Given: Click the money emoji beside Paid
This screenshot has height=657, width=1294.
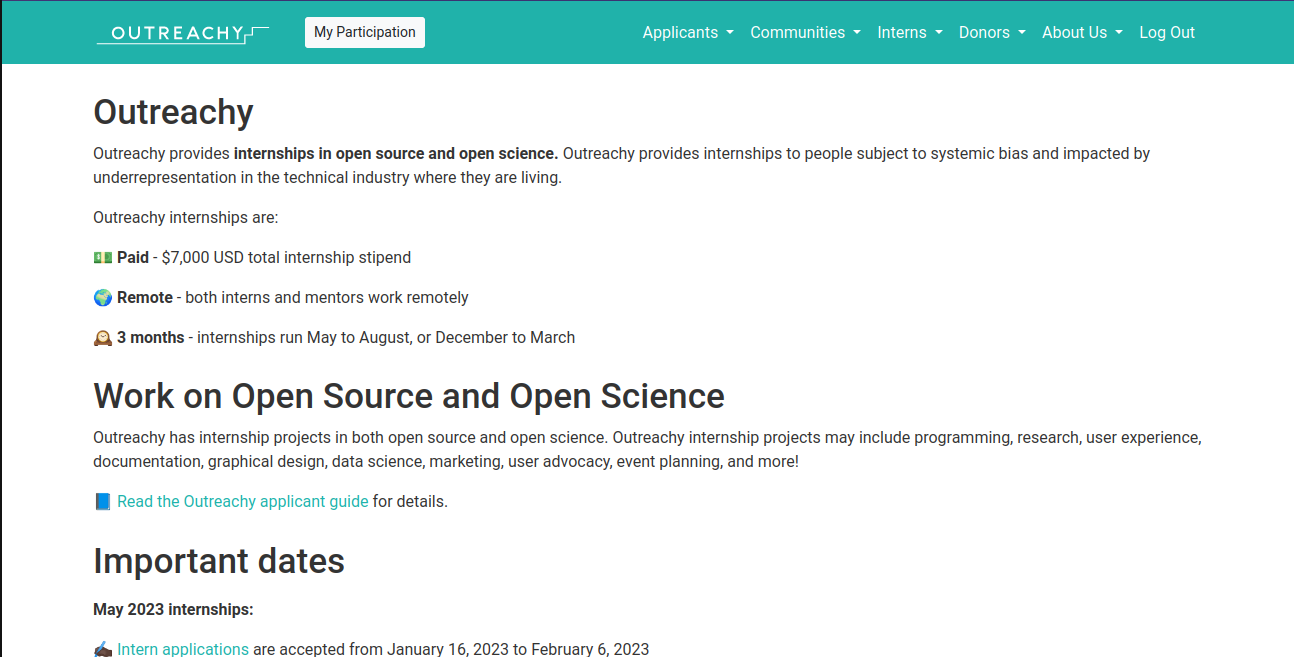Looking at the screenshot, I should 103,257.
